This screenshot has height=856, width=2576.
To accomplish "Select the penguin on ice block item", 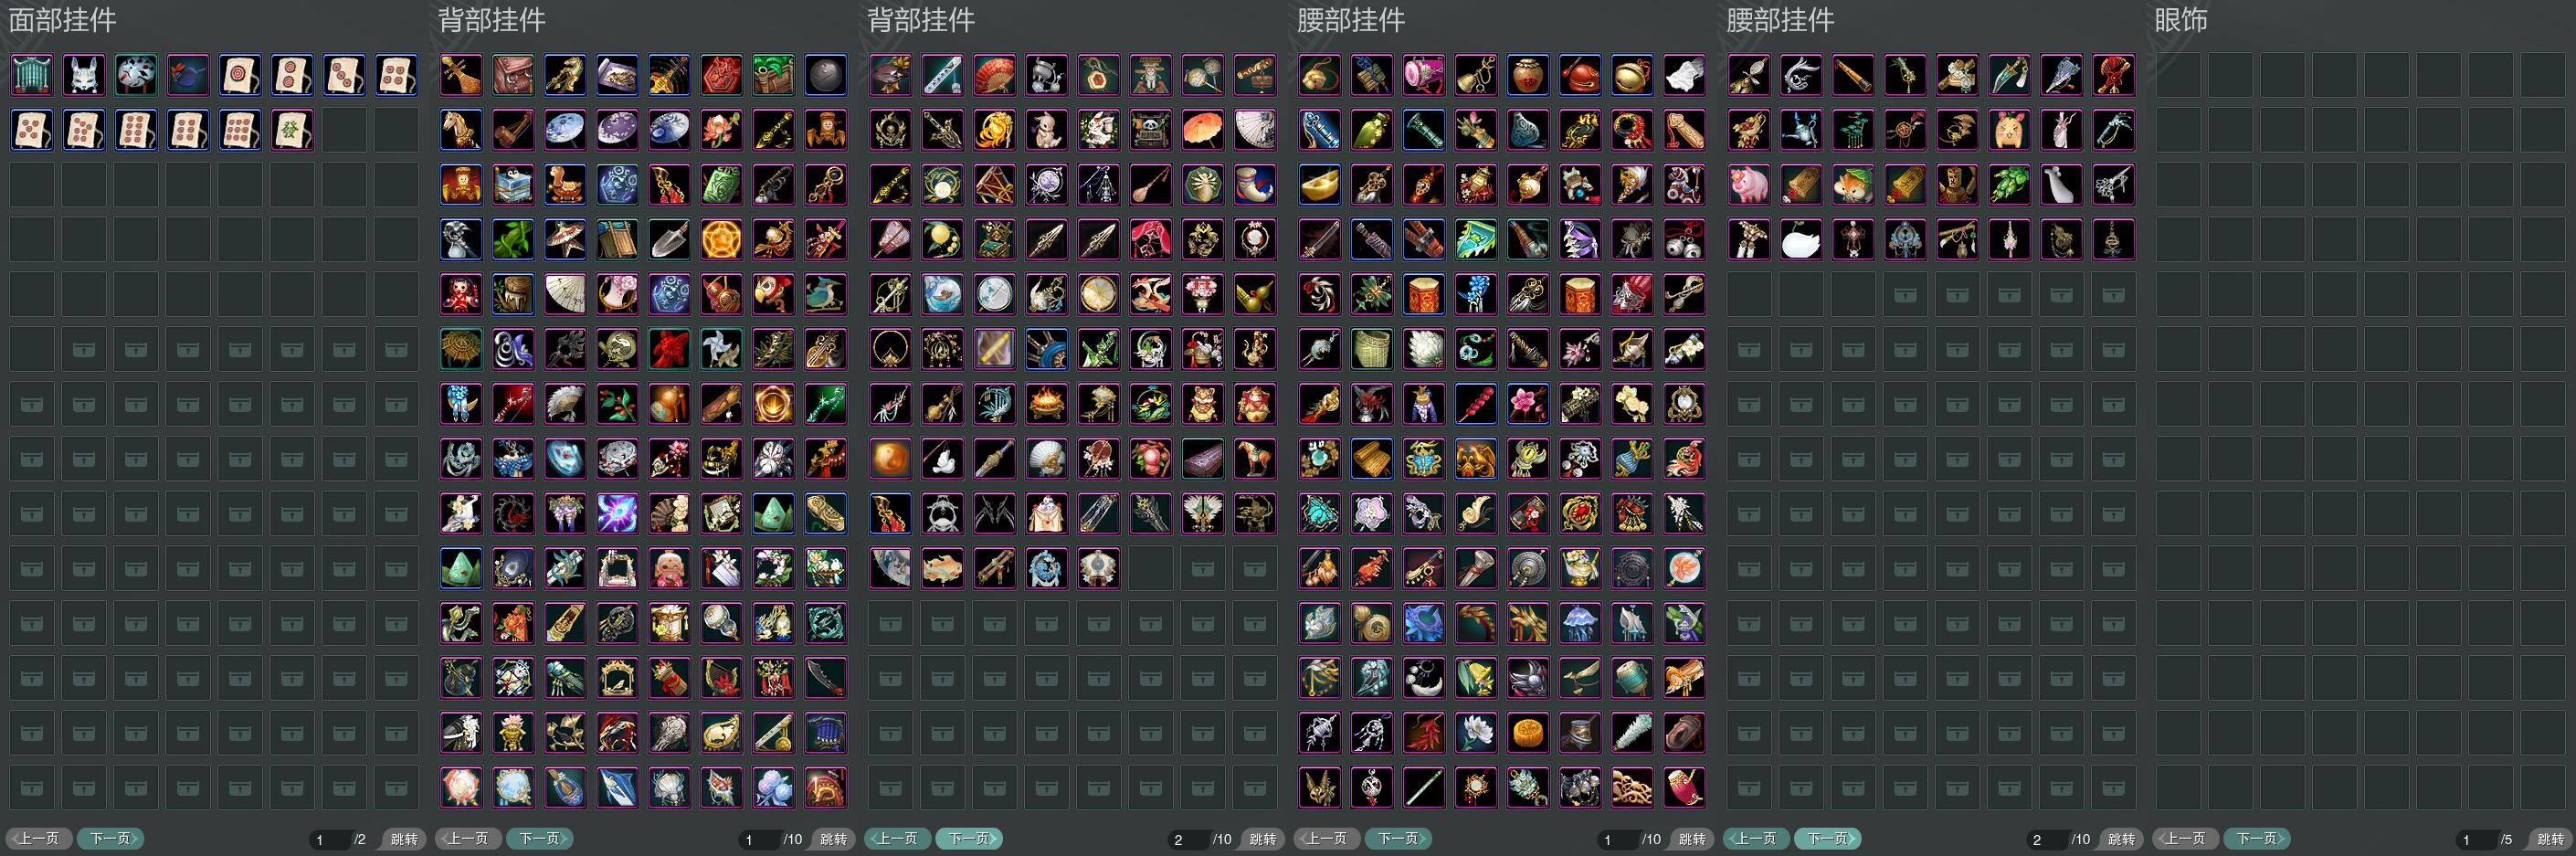I will [x=513, y=185].
